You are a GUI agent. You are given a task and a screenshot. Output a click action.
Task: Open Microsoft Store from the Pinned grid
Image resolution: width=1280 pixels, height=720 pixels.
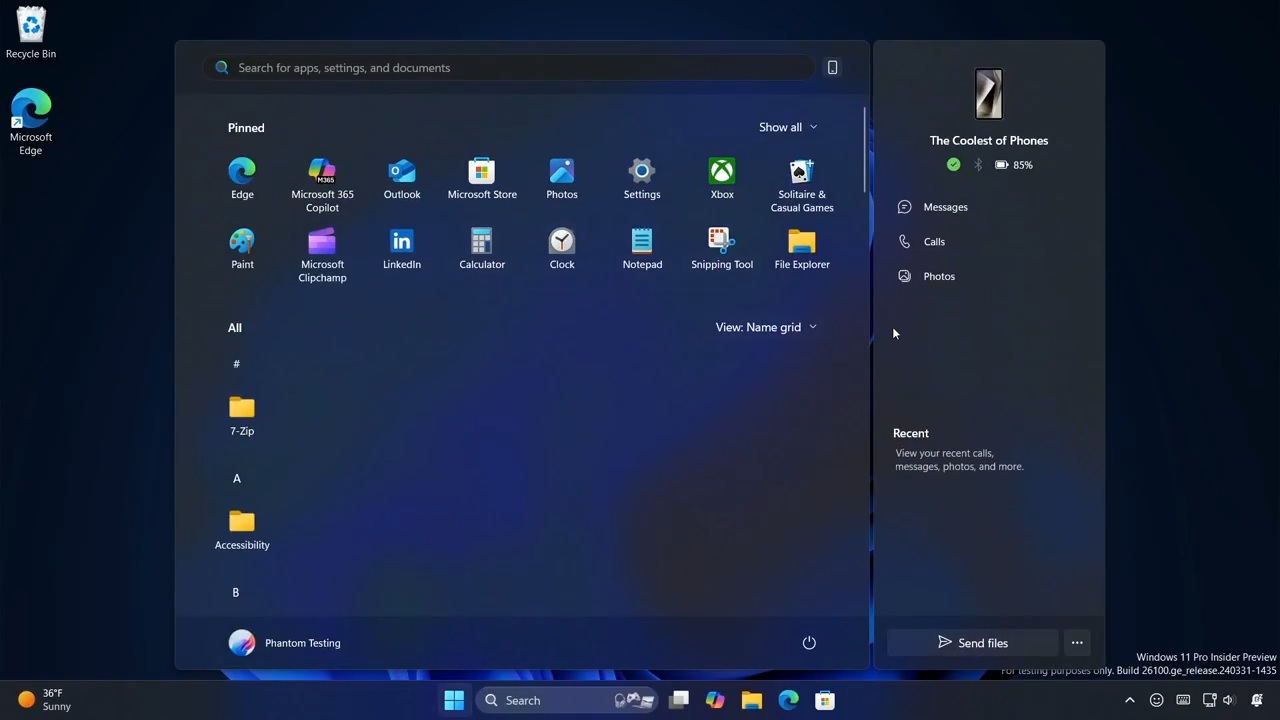pyautogui.click(x=482, y=180)
